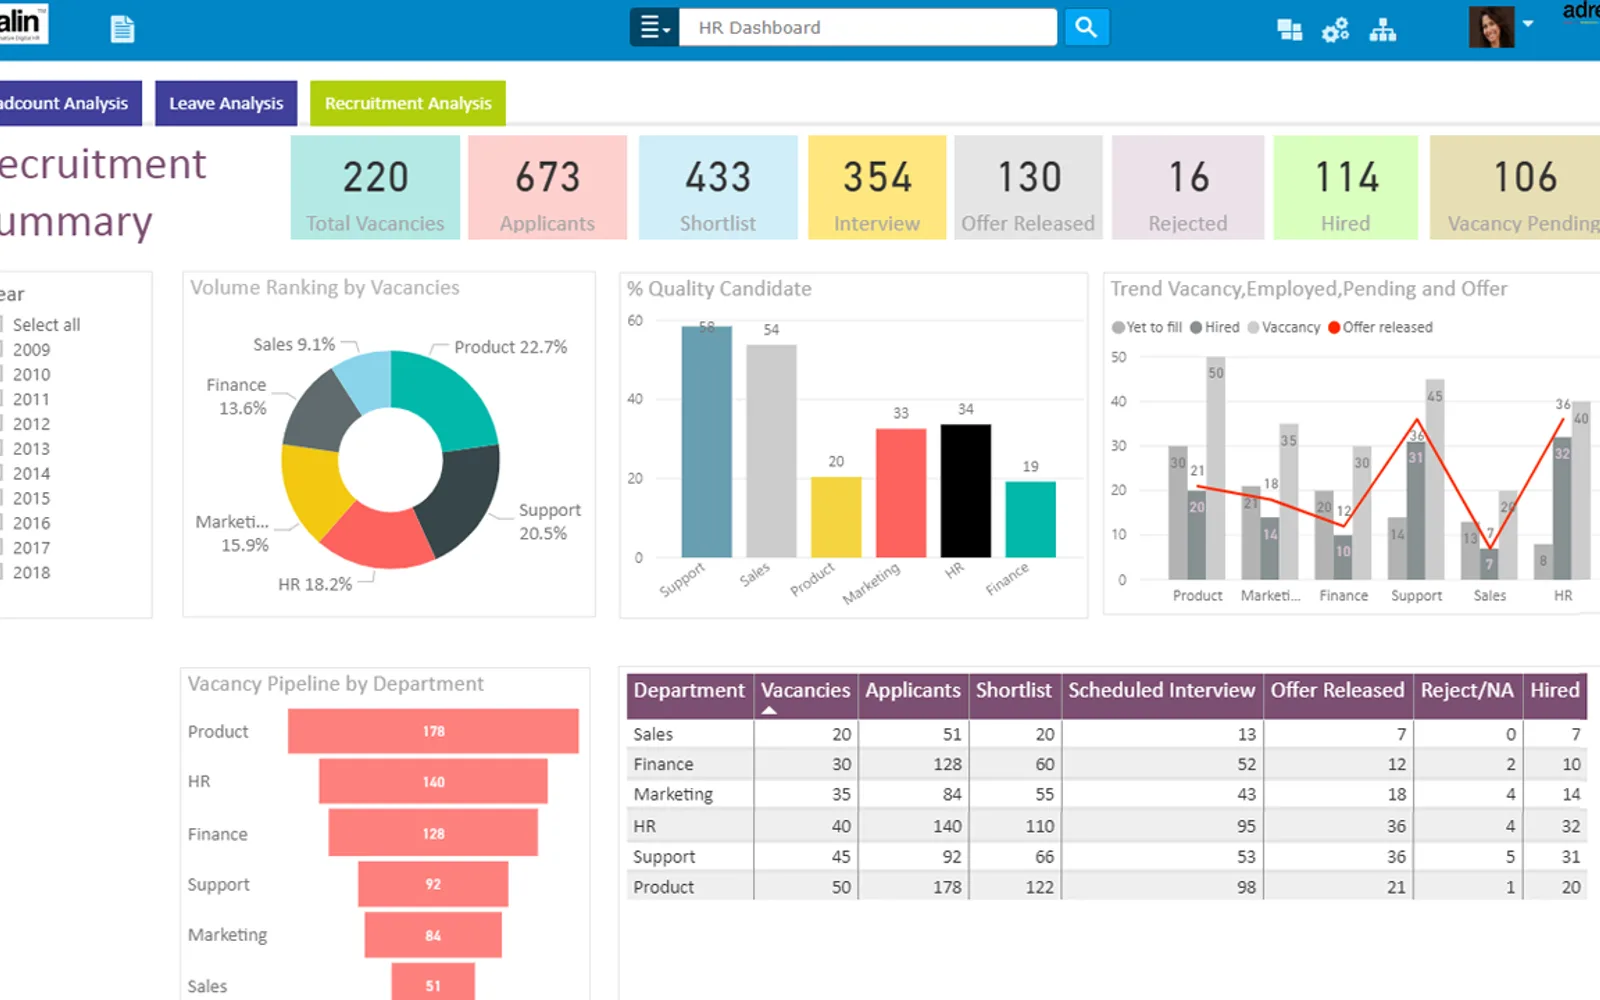Toggle the Yet to fill legend item

(x=1147, y=327)
